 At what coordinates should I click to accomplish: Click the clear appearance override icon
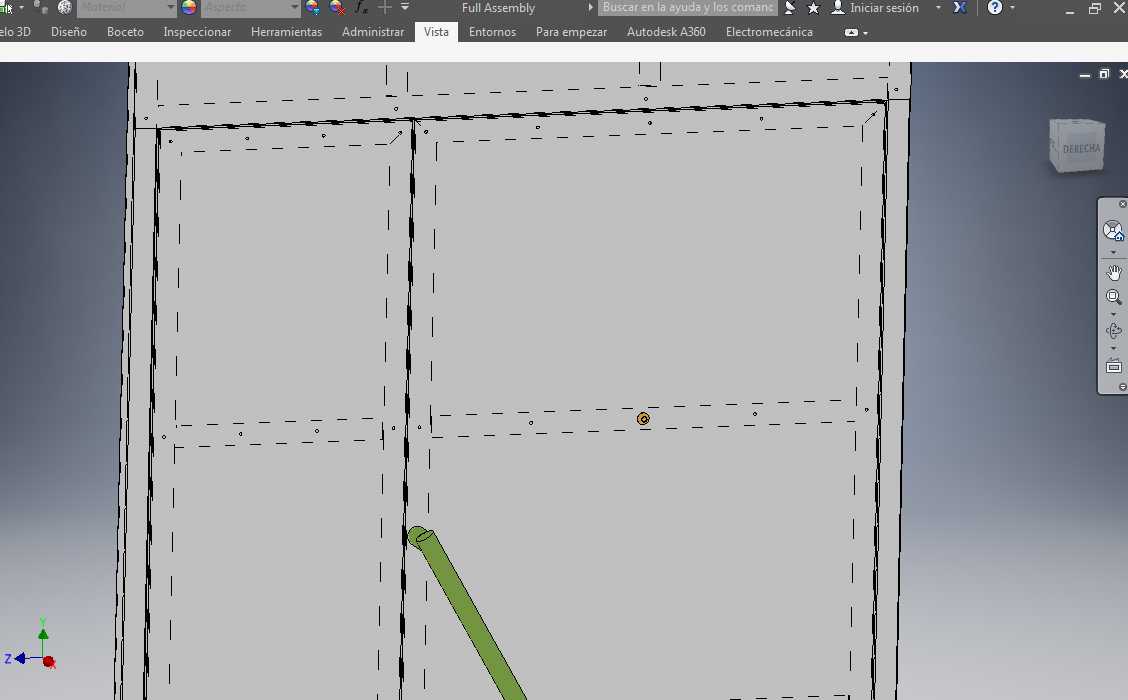coord(337,8)
